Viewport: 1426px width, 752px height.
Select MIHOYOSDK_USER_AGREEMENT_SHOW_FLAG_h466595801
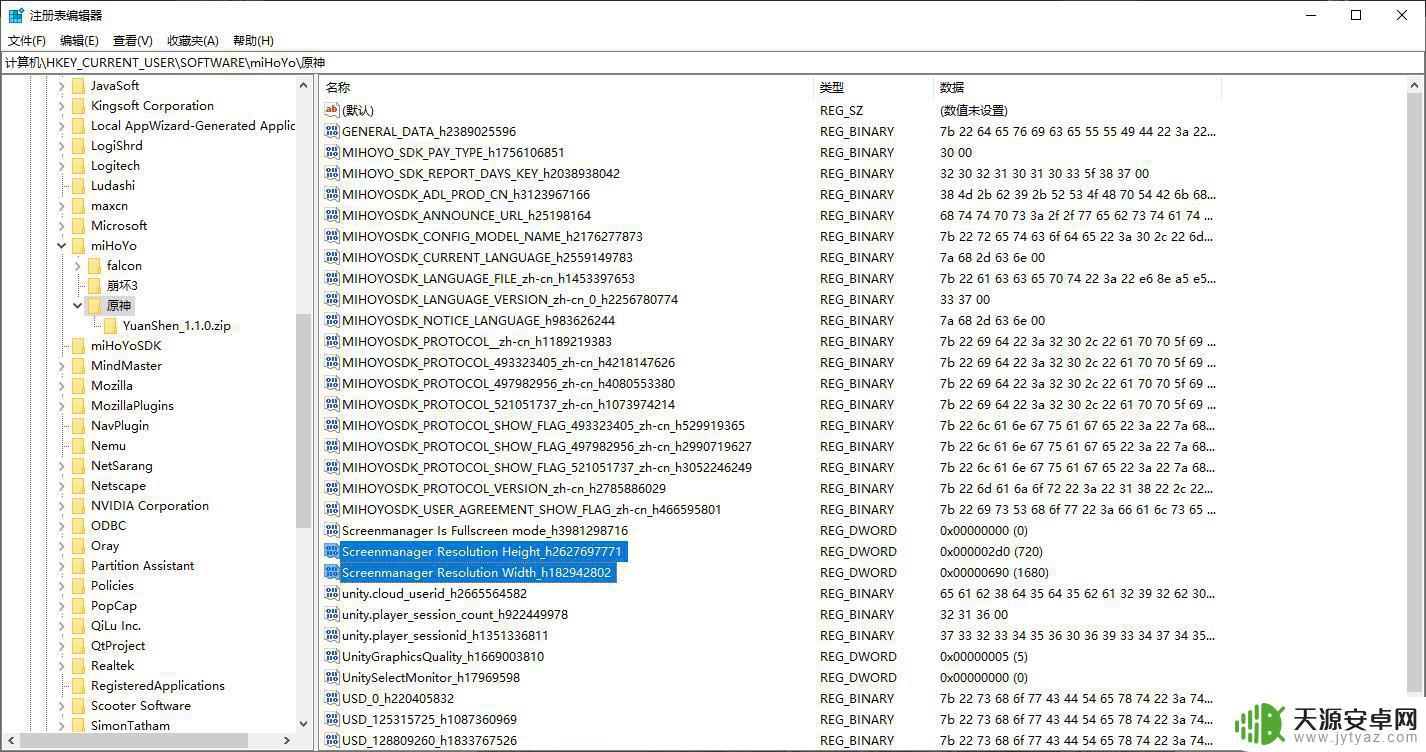[531, 509]
